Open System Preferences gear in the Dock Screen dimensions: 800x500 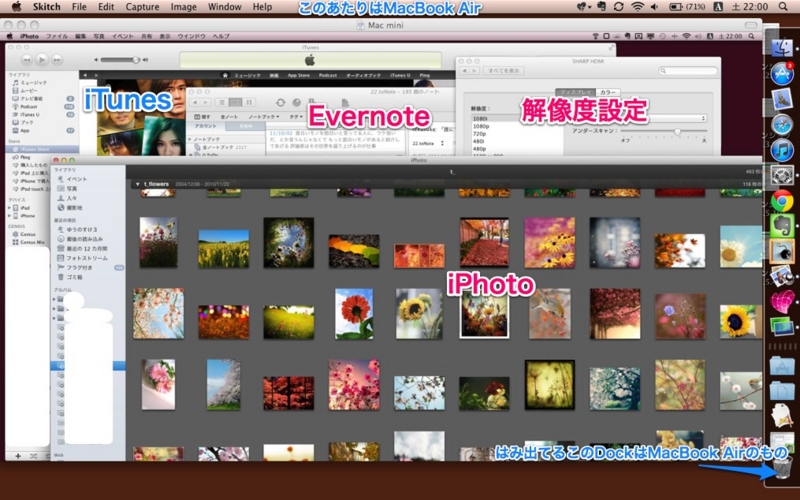pyautogui.click(x=782, y=176)
